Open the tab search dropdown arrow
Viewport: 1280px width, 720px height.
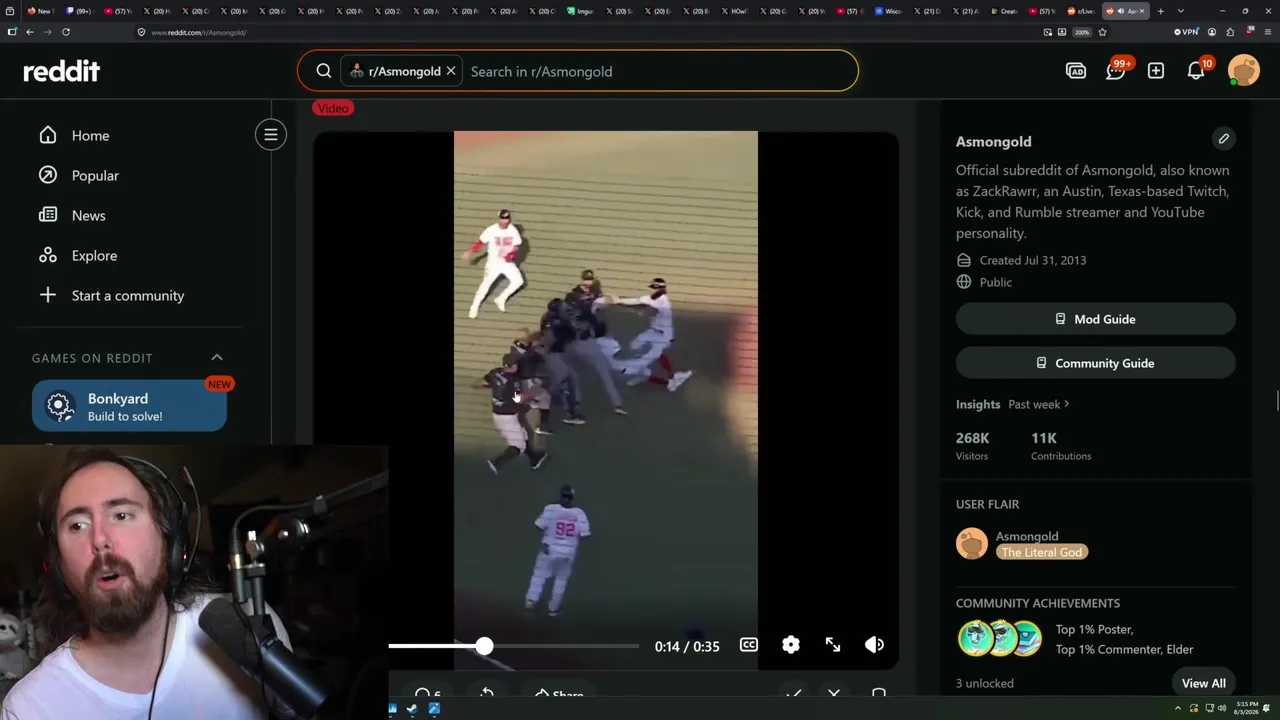(x=1181, y=11)
